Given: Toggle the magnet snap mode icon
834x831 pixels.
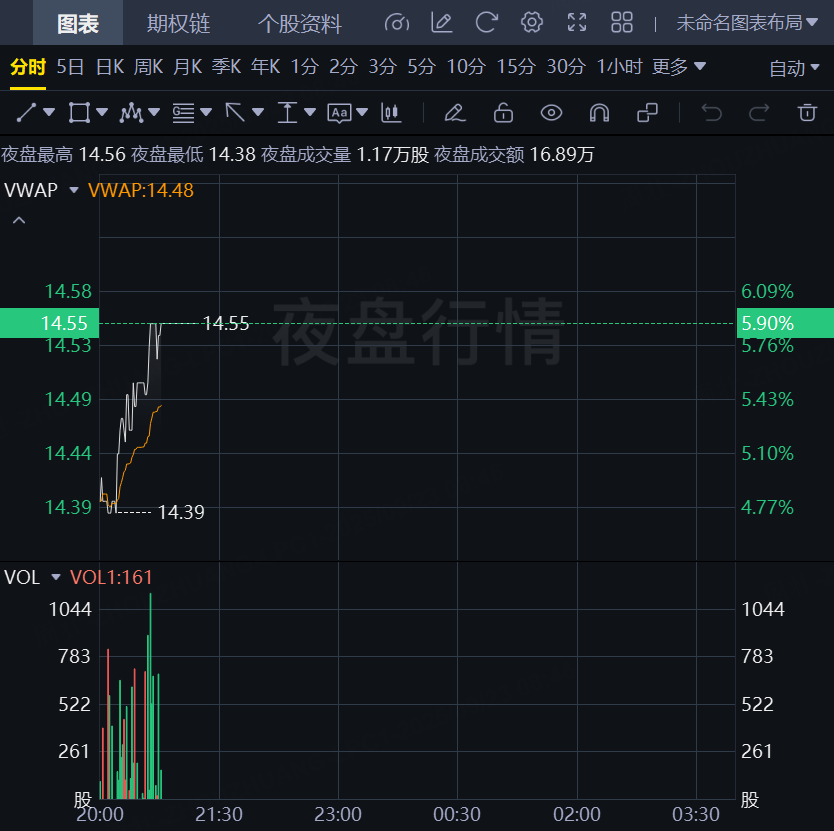Looking at the screenshot, I should [599, 113].
